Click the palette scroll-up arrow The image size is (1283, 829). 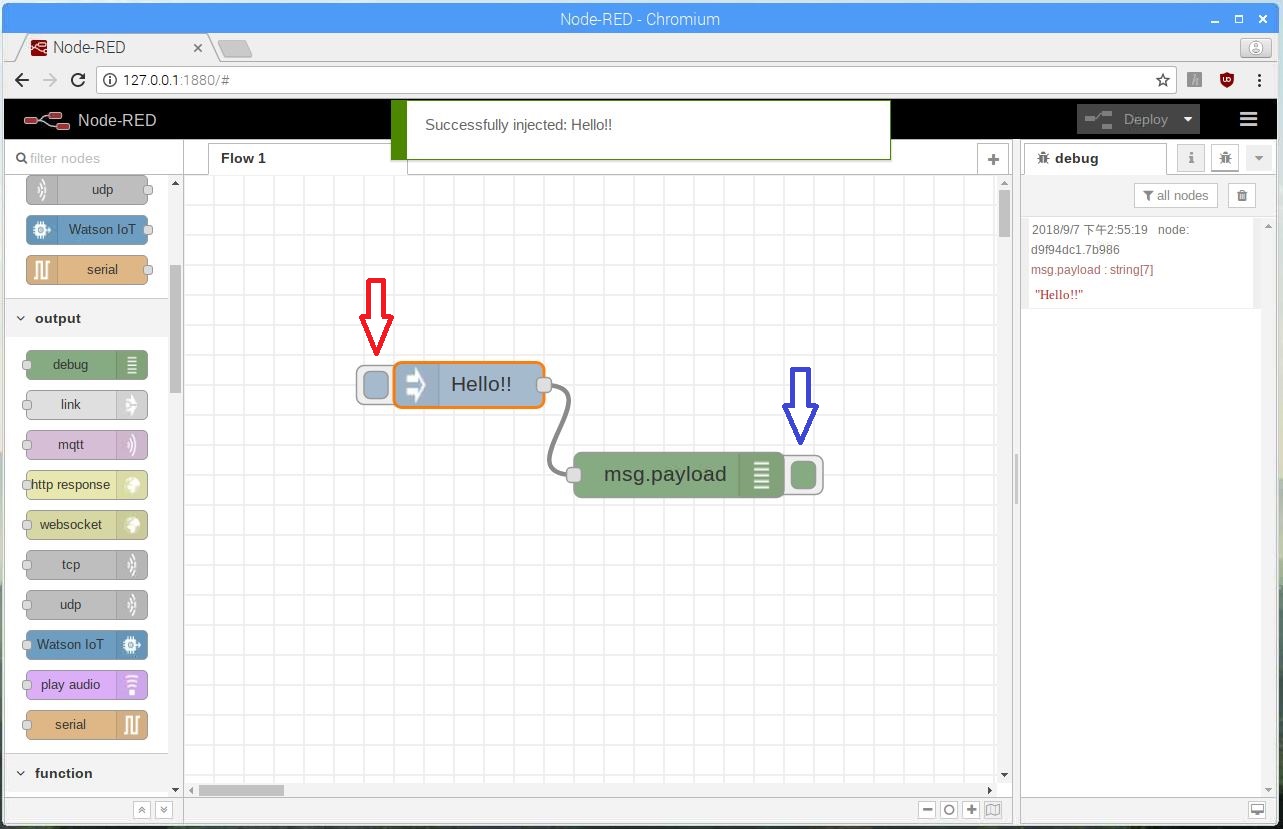pyautogui.click(x=176, y=183)
